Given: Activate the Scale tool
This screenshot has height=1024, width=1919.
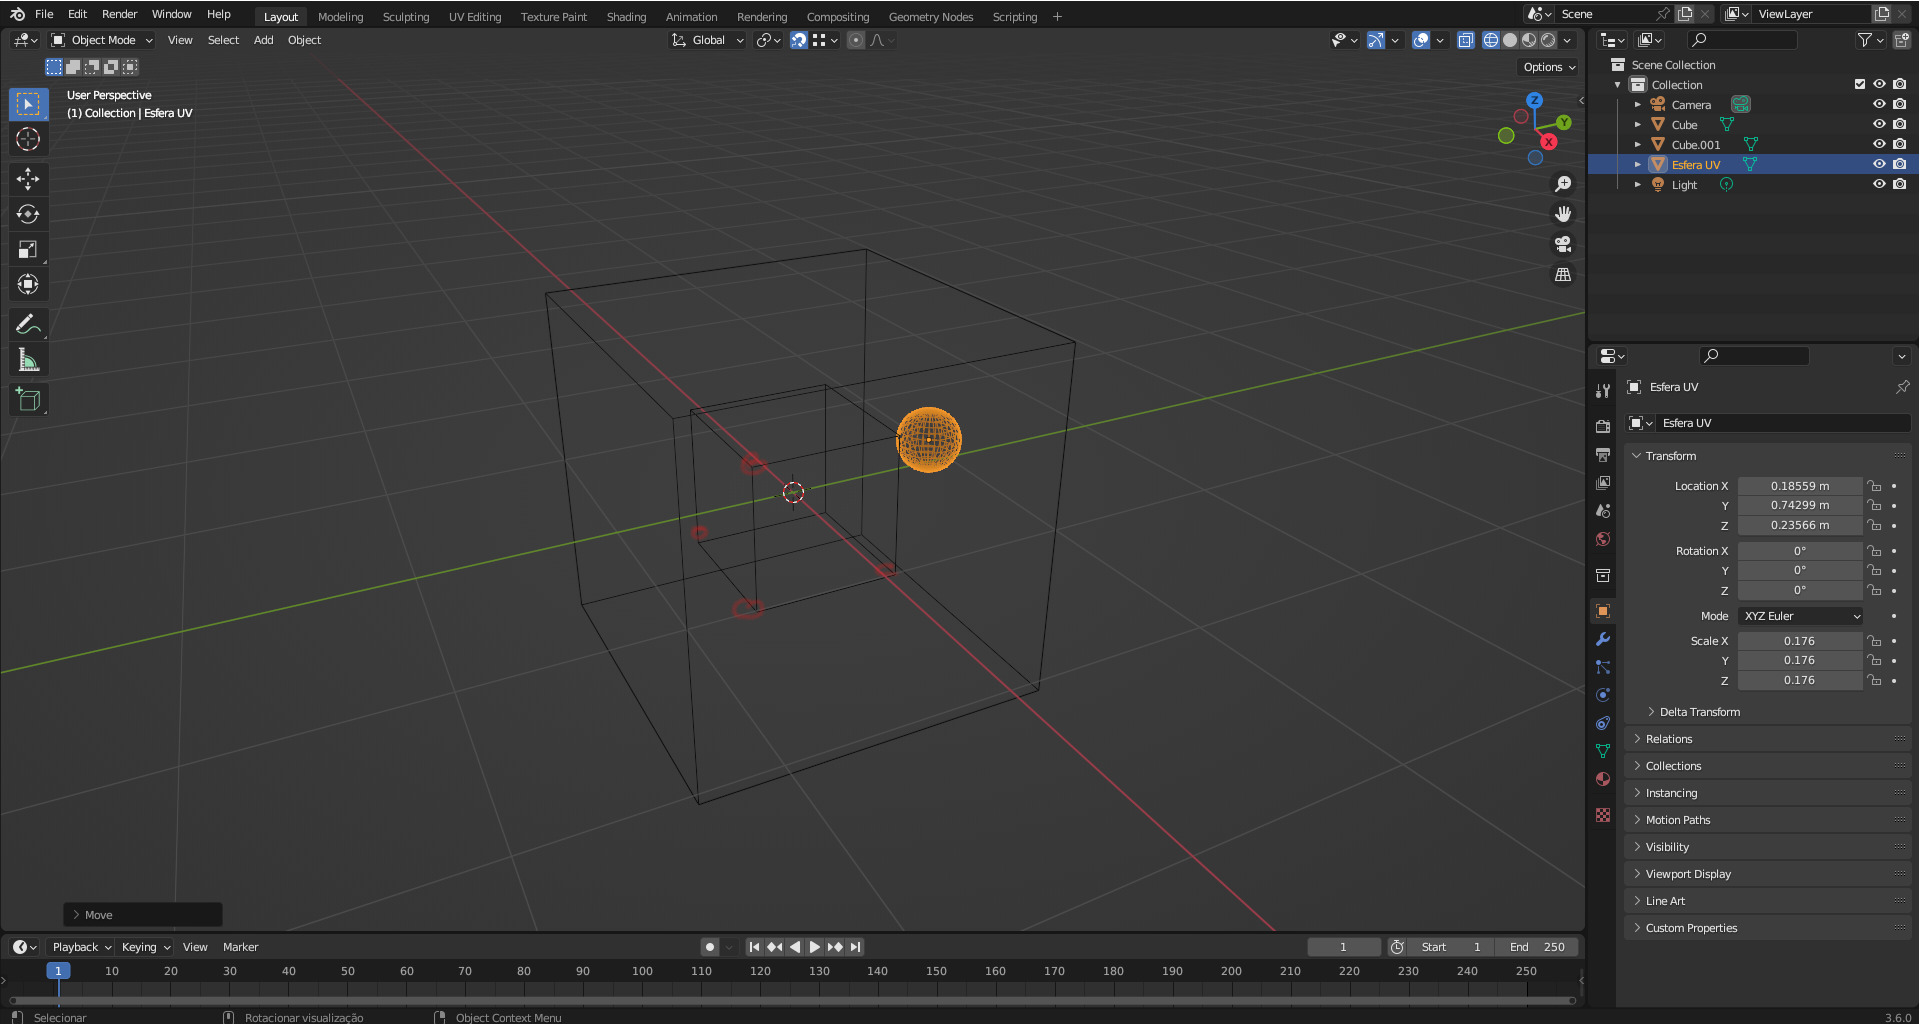Looking at the screenshot, I should [x=28, y=249].
